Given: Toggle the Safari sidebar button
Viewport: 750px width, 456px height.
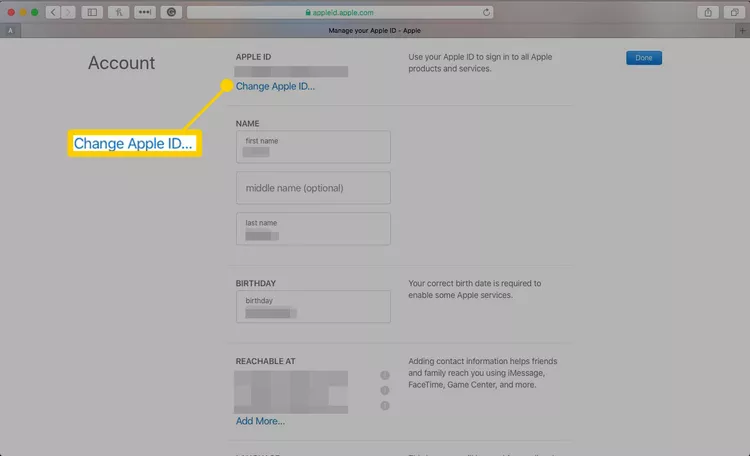Looking at the screenshot, I should coord(92,12).
